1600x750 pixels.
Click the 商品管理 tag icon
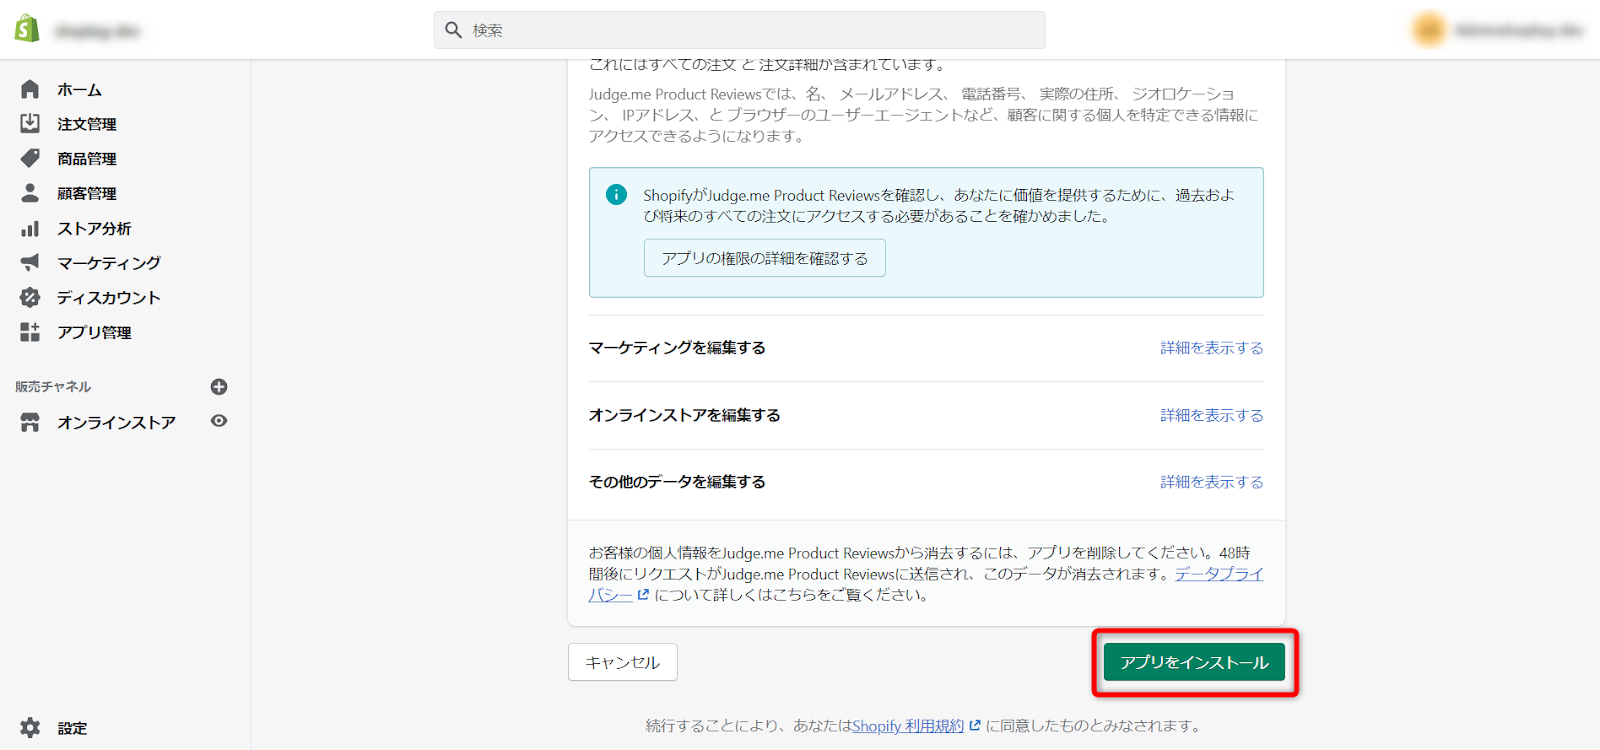click(30, 158)
